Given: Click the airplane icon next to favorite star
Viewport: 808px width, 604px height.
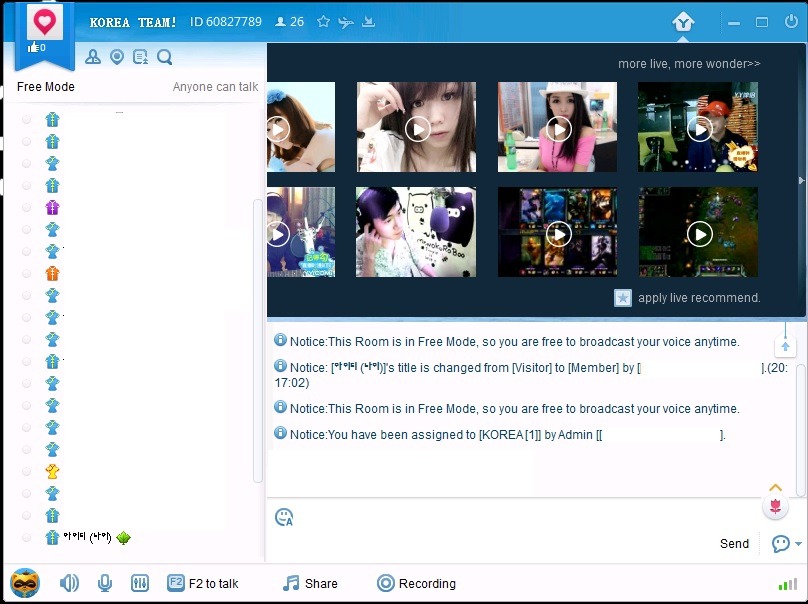Looking at the screenshot, I should (346, 21).
